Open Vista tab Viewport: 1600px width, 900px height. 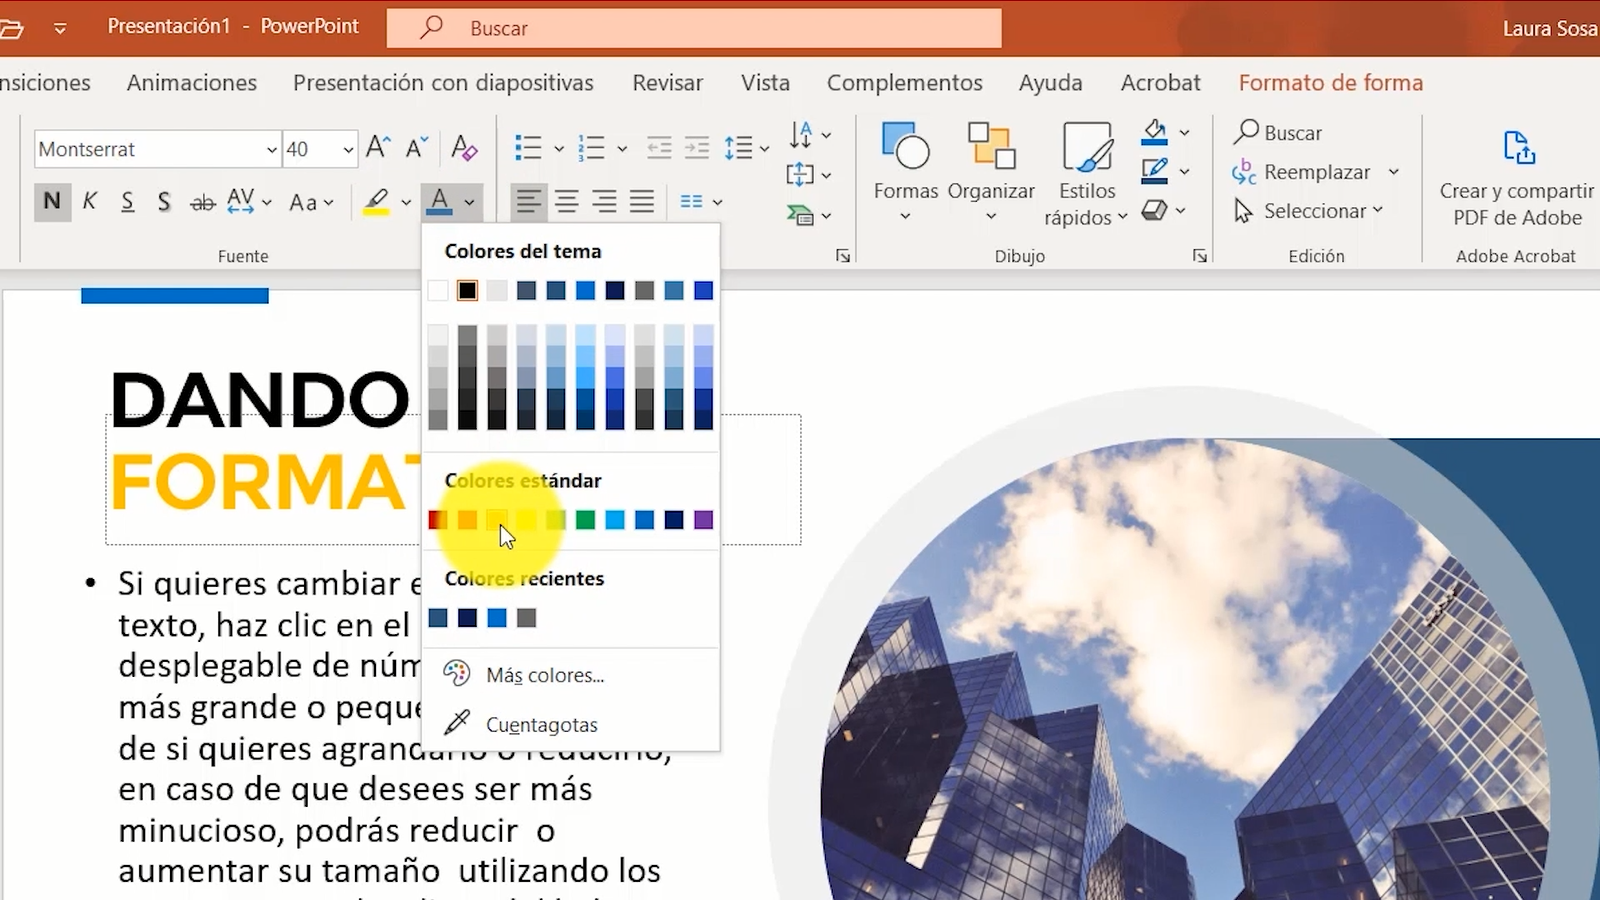click(x=765, y=83)
